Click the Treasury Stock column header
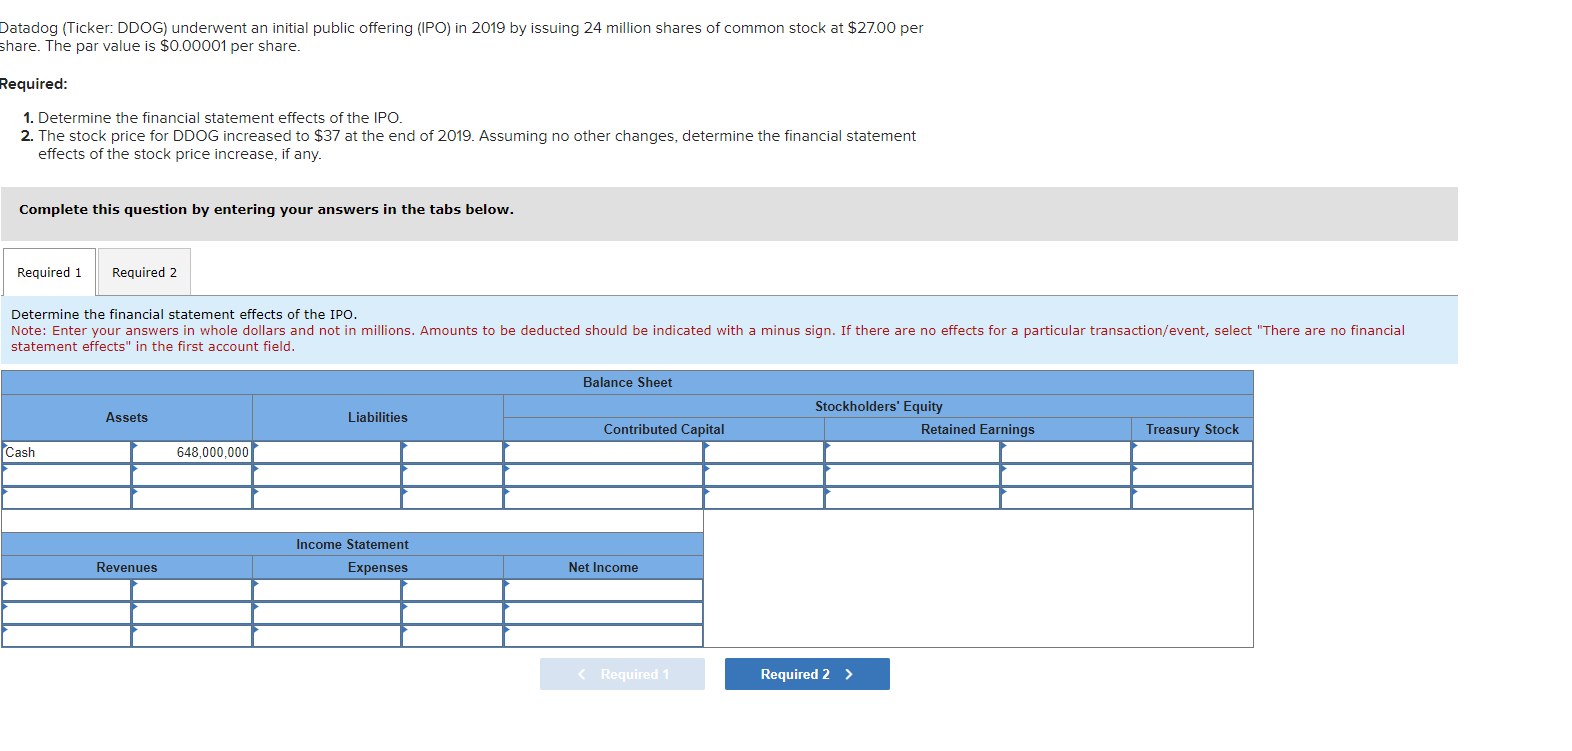Screen dimensions: 1572x751 tap(1192, 429)
